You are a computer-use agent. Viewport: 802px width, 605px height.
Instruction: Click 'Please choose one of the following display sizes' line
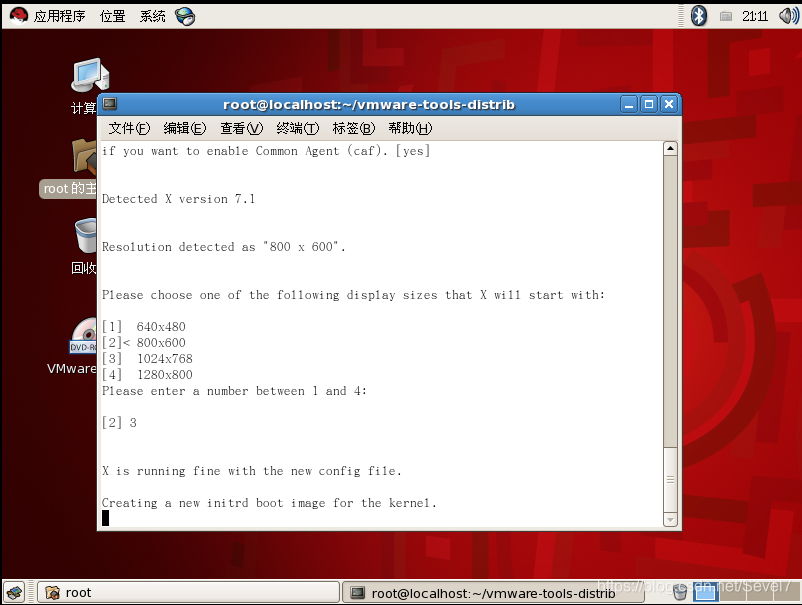[x=353, y=295]
